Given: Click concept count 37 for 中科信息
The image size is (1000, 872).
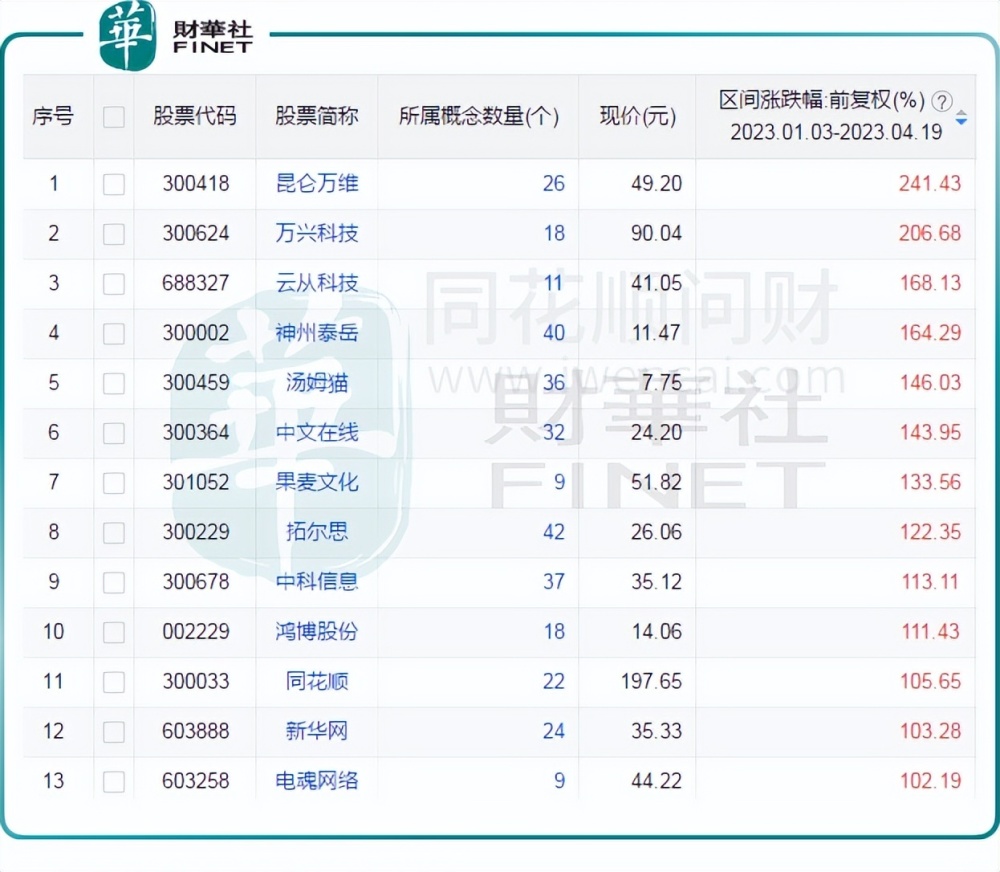Looking at the screenshot, I should 554,582.
